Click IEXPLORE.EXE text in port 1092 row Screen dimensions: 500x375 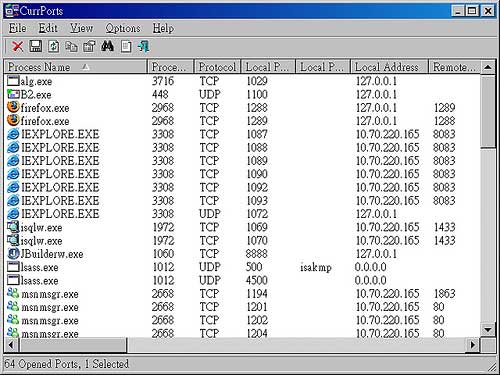[x=60, y=187]
